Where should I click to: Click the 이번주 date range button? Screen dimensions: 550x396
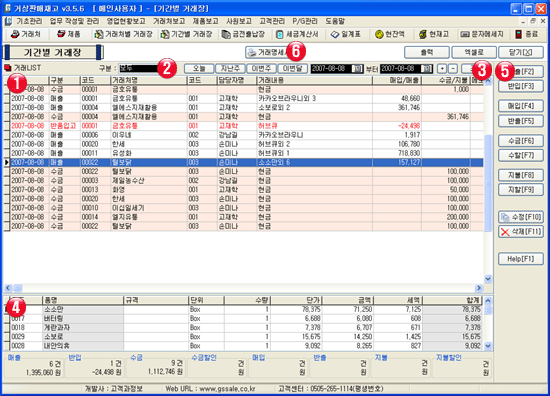(x=261, y=68)
